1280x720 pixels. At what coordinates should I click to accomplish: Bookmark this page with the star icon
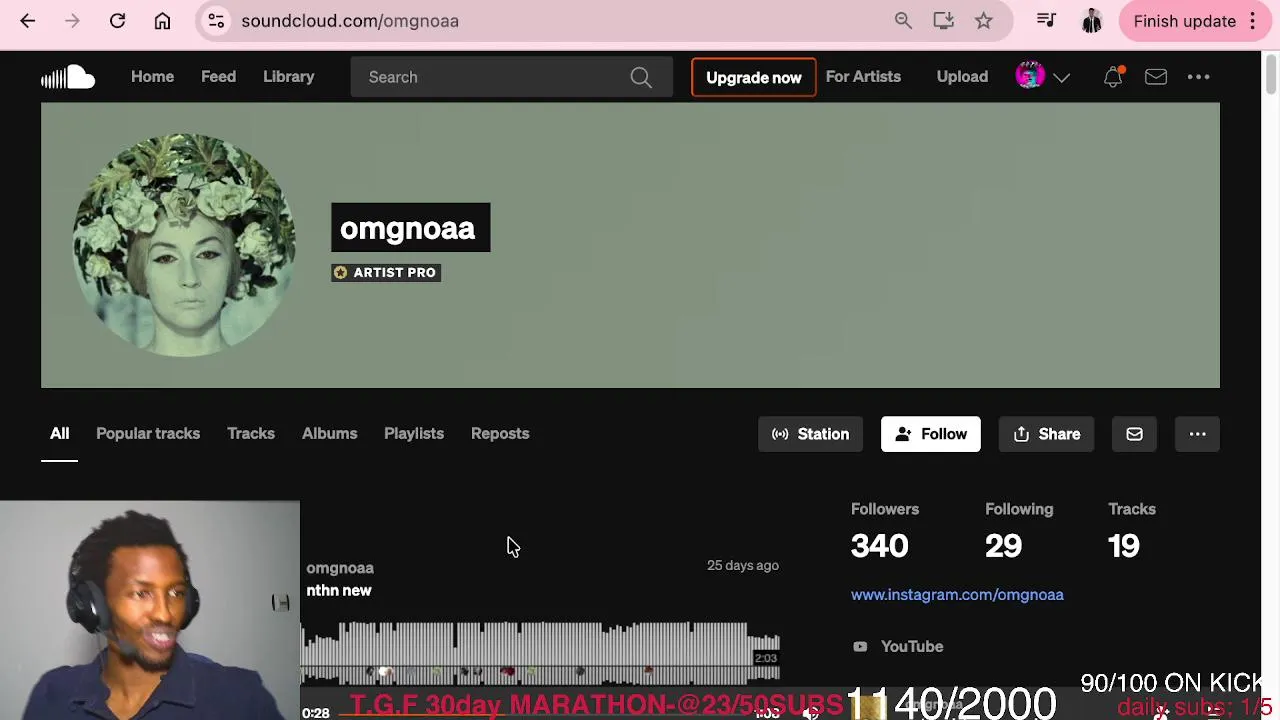point(984,21)
